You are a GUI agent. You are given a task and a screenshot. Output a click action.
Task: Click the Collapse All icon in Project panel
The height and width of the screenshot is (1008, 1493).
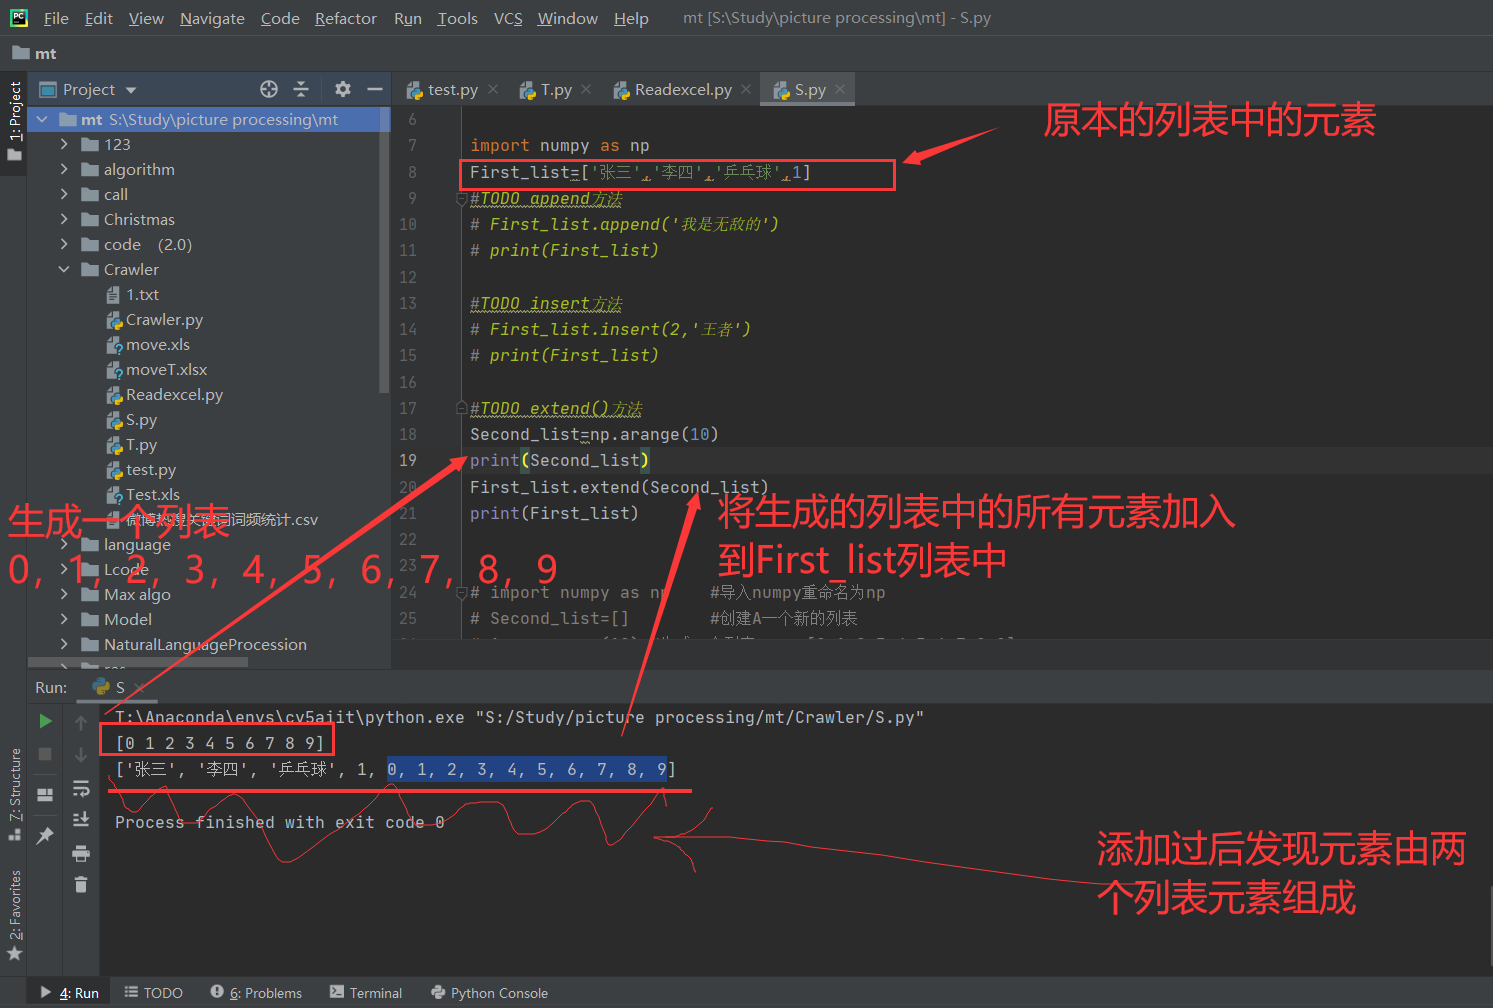click(301, 89)
